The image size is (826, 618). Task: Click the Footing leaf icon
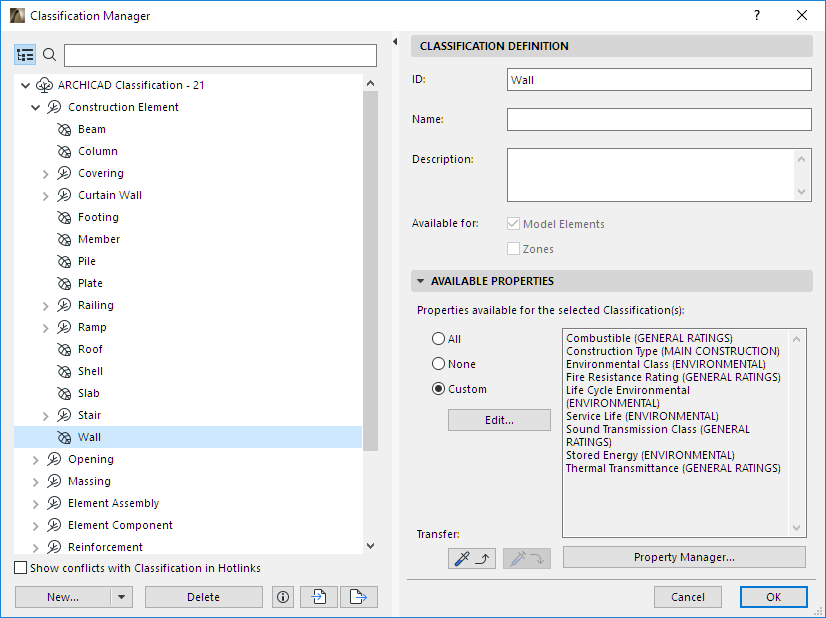pos(64,218)
